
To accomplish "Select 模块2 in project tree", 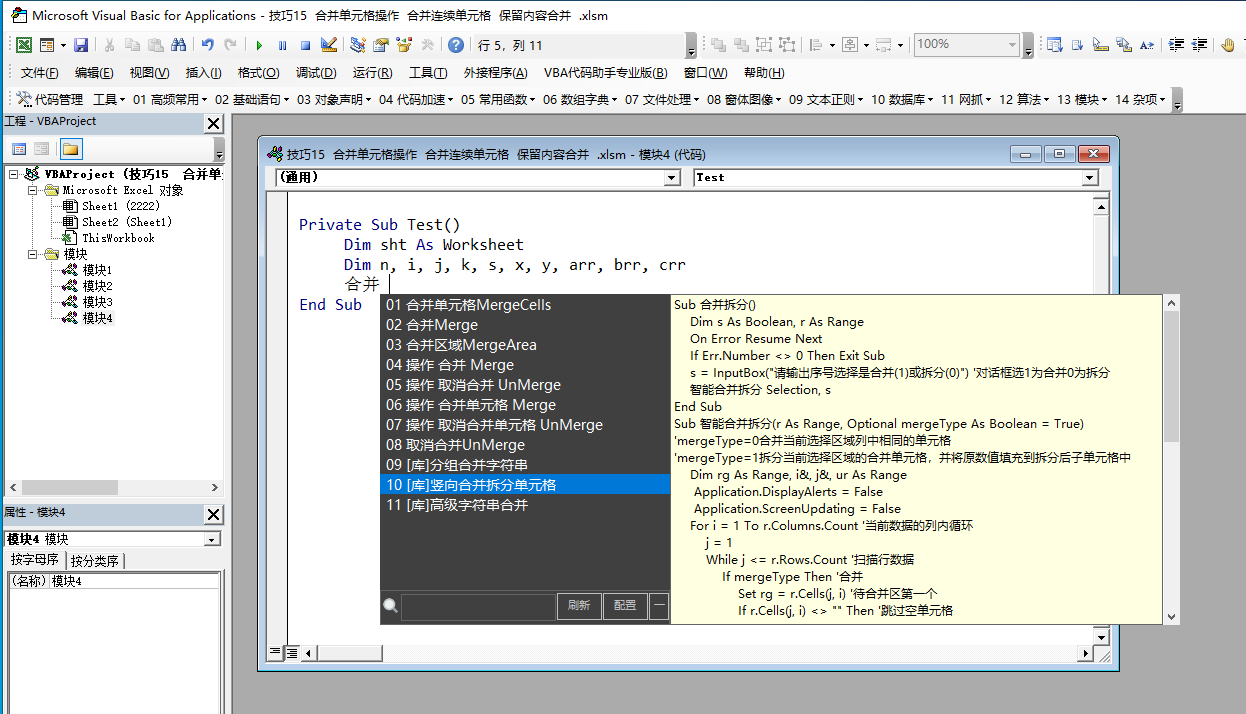I will coord(97,286).
